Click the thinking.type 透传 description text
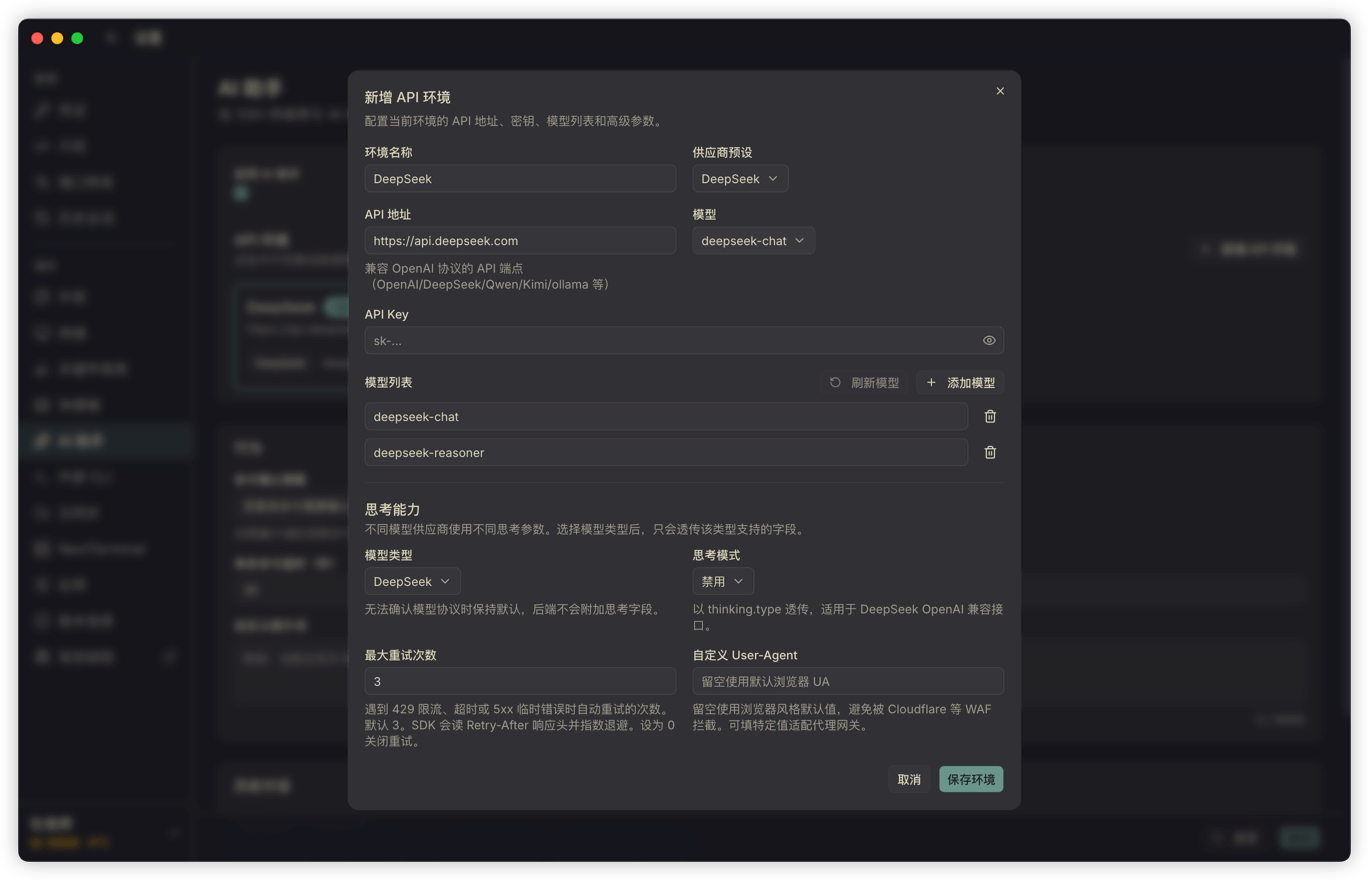The height and width of the screenshot is (880, 1369). tap(848, 616)
